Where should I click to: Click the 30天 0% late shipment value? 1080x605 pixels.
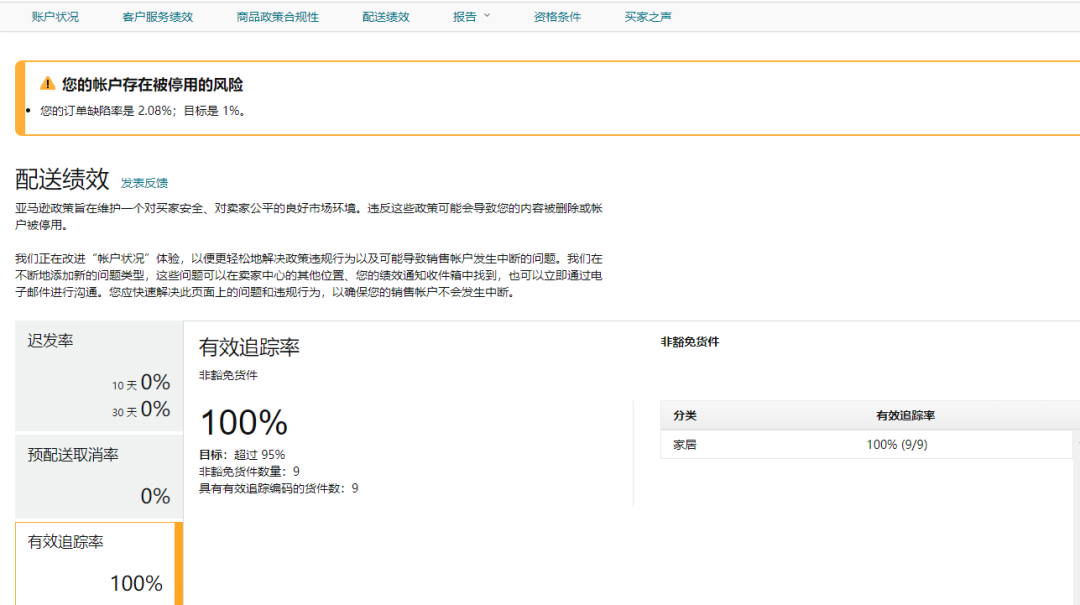(x=143, y=410)
